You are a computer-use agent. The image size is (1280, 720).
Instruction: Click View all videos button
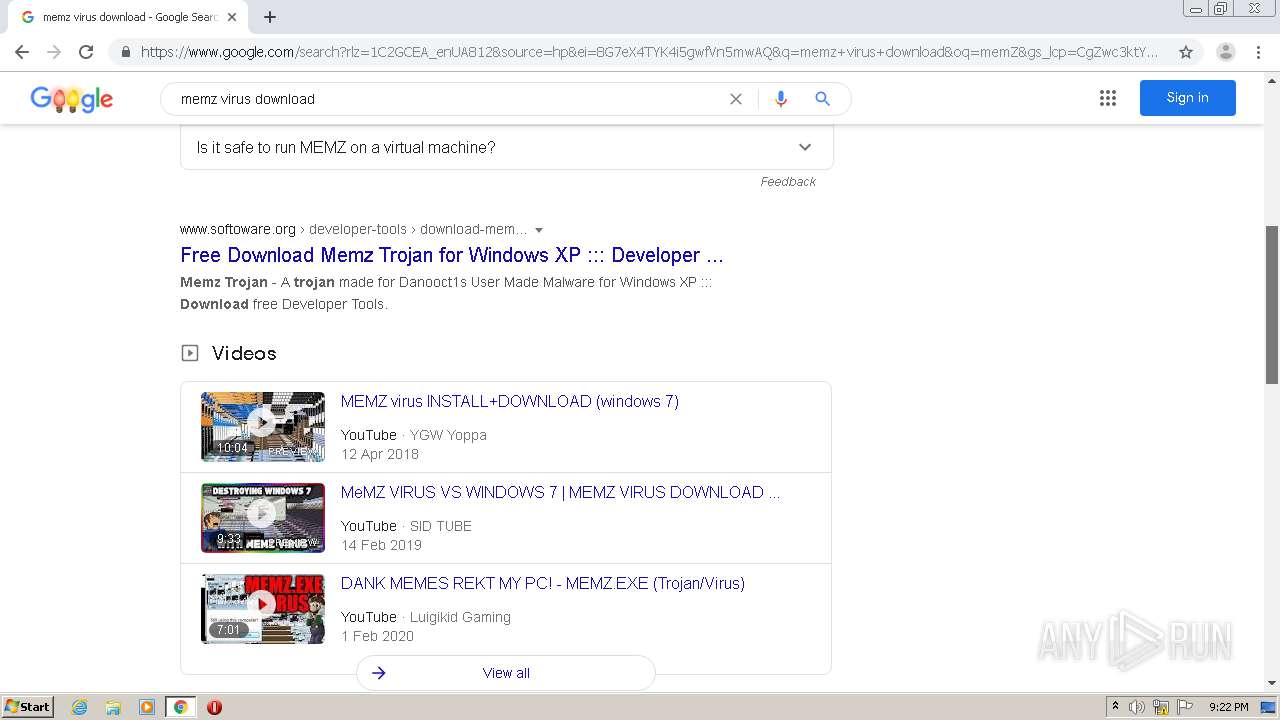(x=506, y=673)
